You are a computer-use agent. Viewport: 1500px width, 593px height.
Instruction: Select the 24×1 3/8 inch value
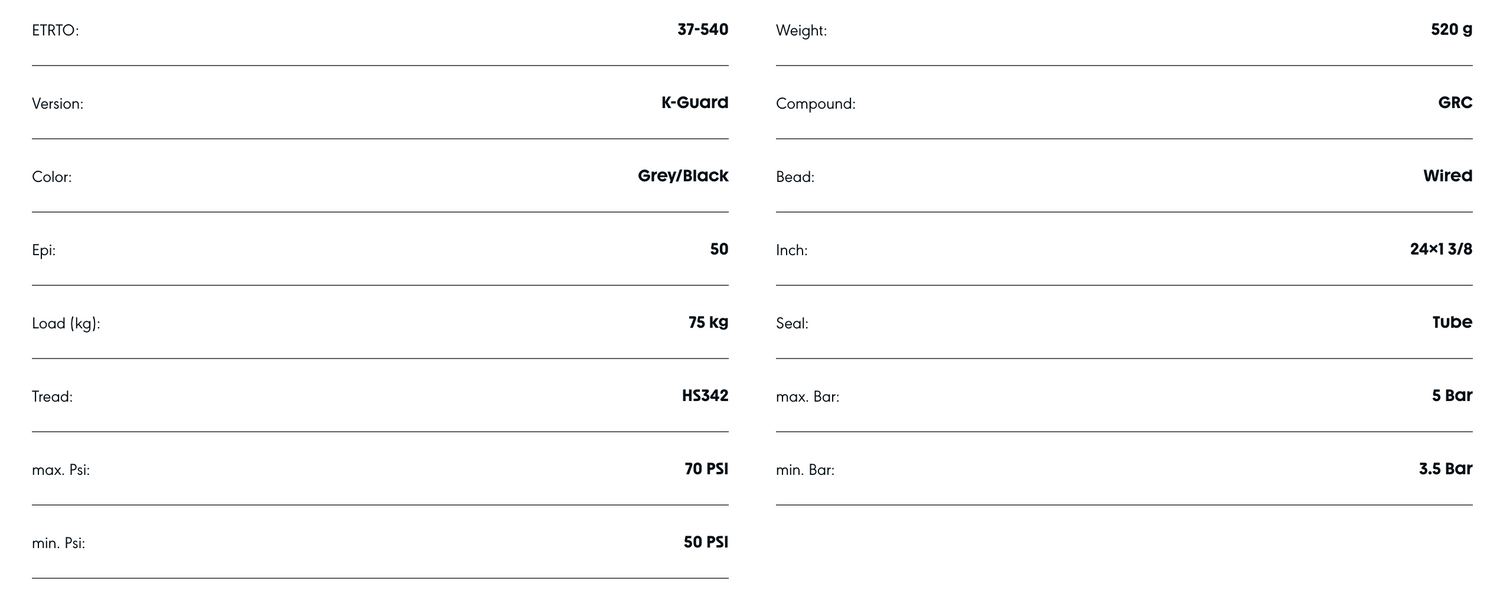pyautogui.click(x=1441, y=249)
